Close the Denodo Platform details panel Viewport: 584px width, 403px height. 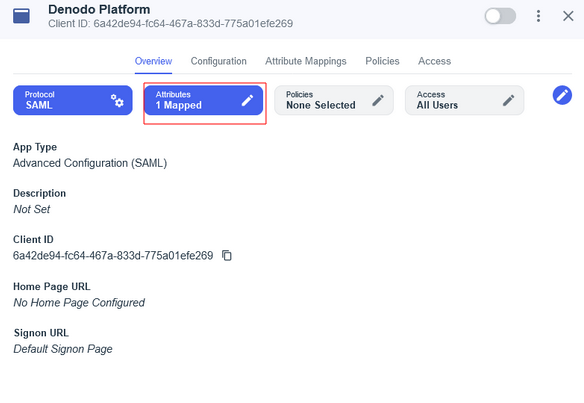568,16
